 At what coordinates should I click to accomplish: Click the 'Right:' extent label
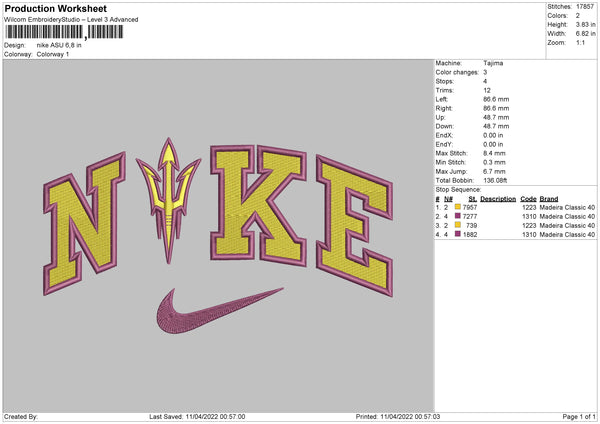tap(444, 108)
